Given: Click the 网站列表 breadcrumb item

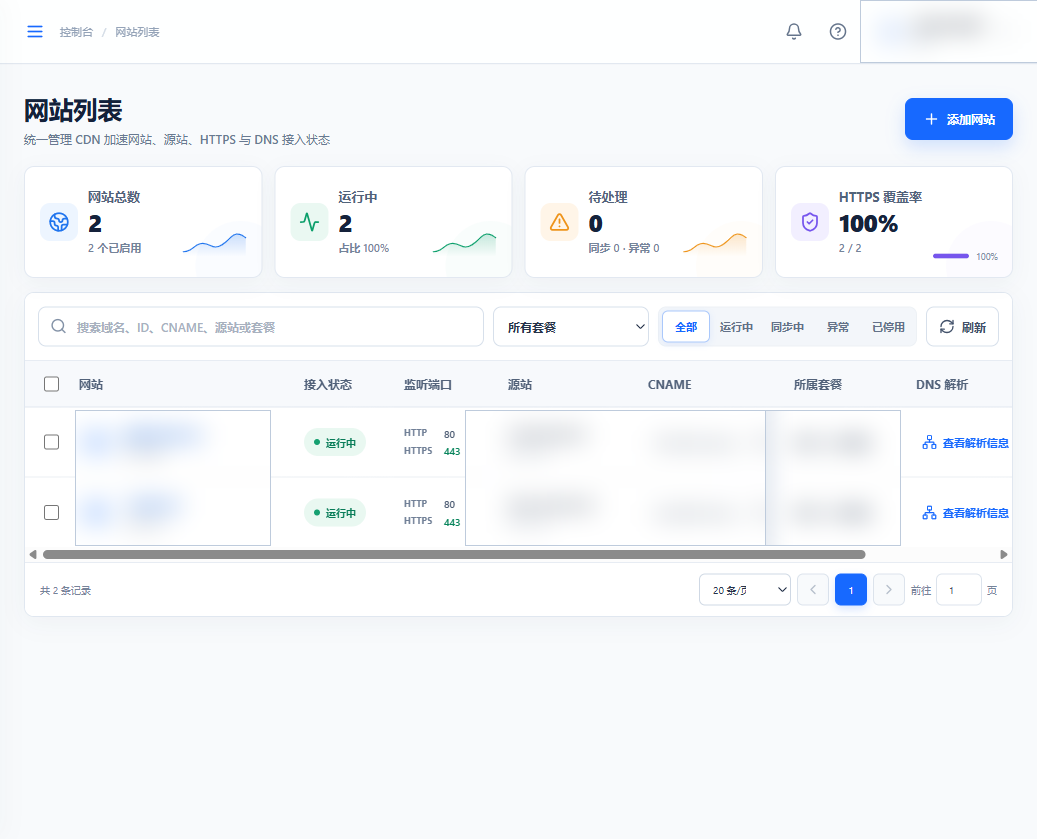Looking at the screenshot, I should tap(137, 32).
